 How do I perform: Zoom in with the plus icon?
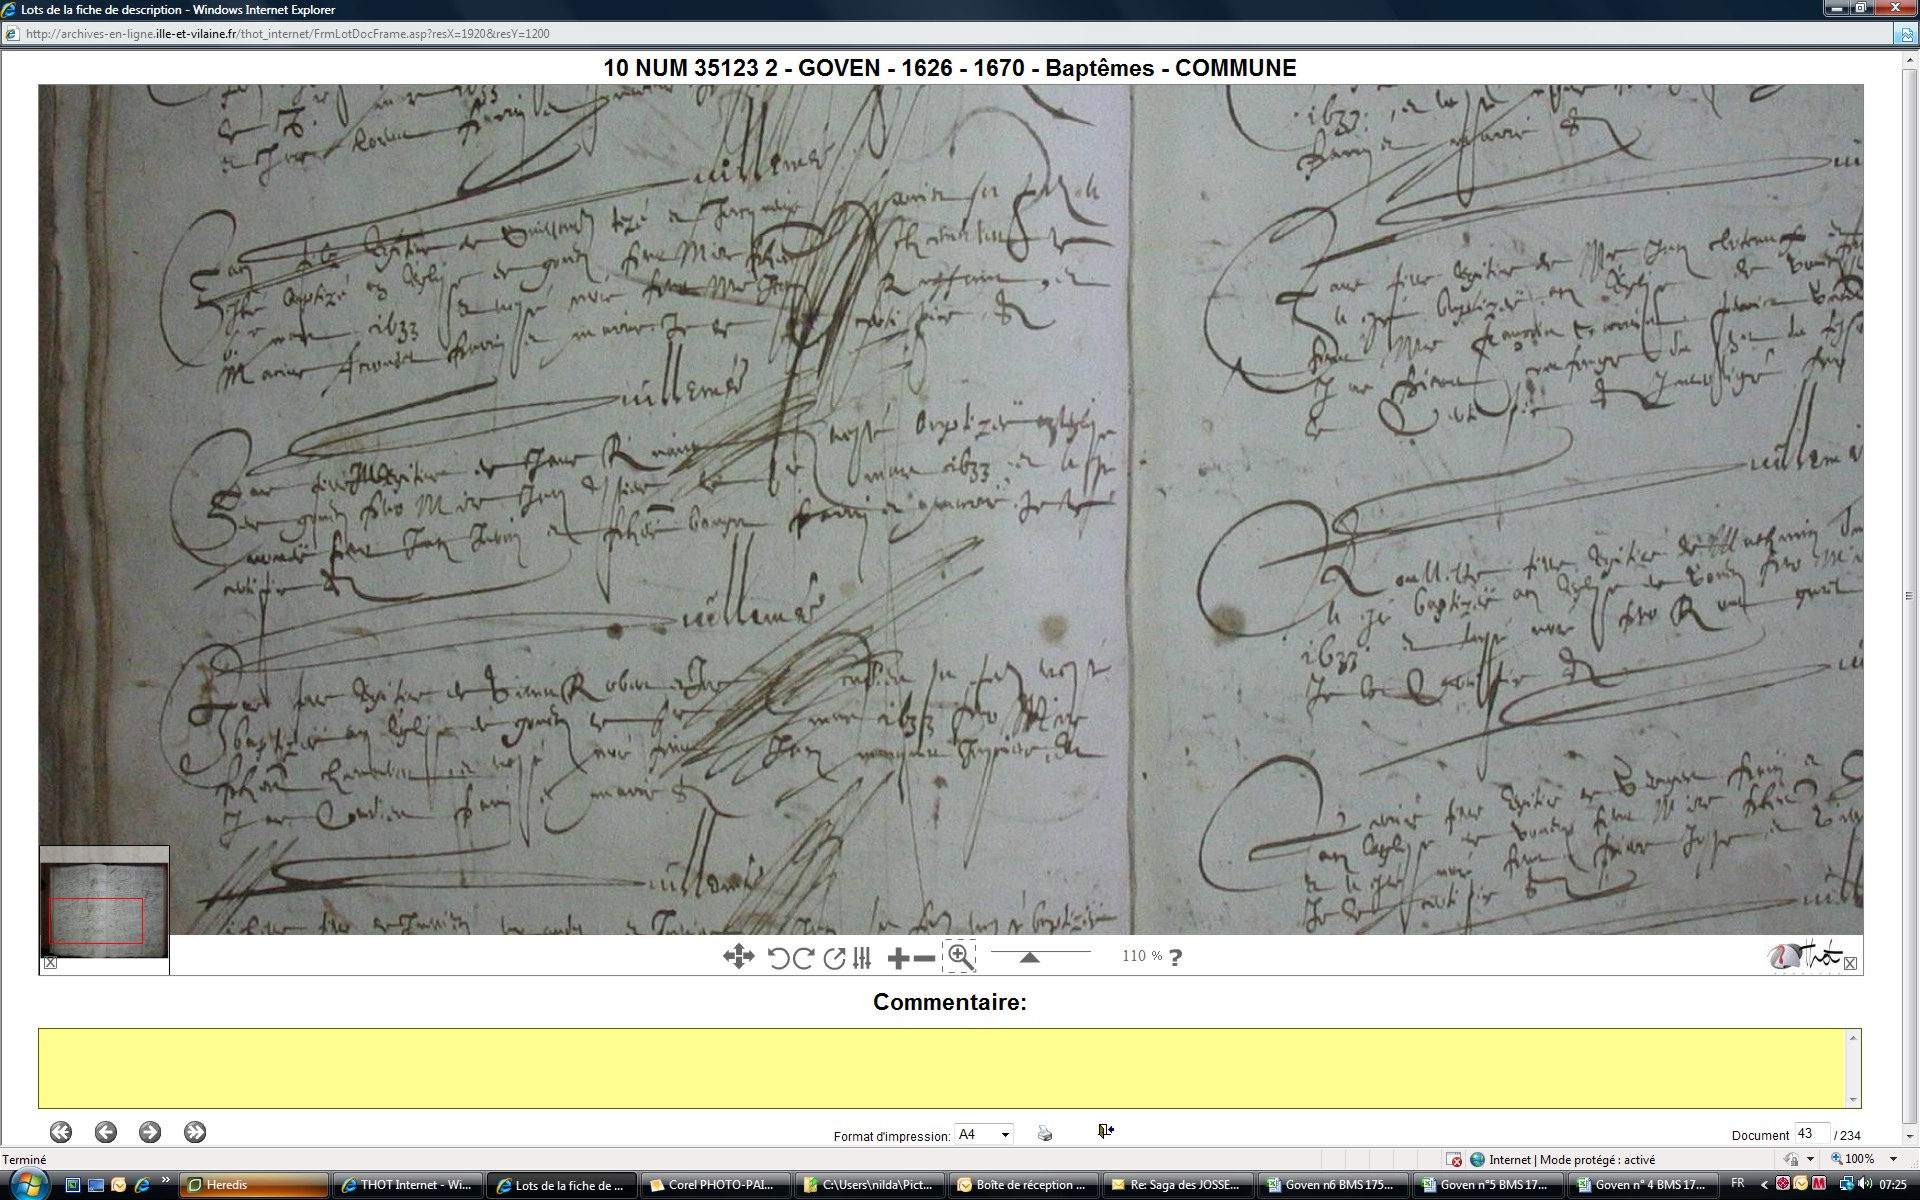click(x=897, y=958)
